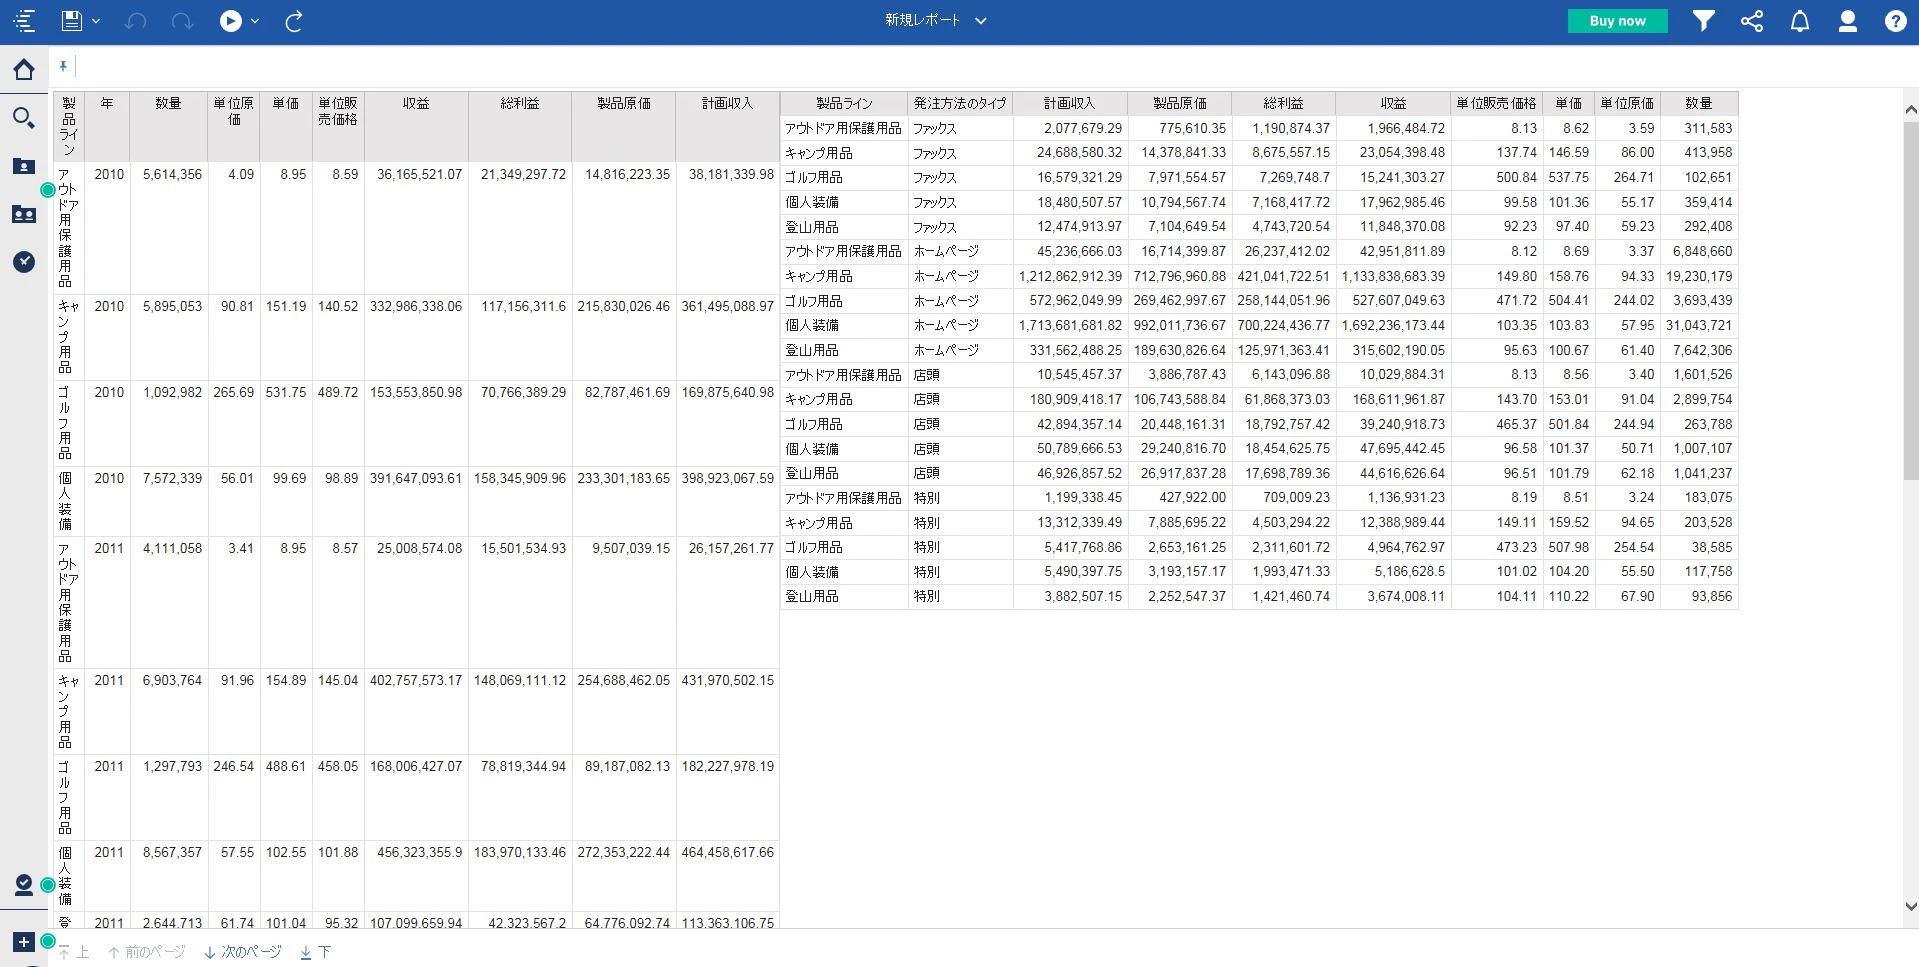Click the Save icon
The height and width of the screenshot is (967, 1919).
click(71, 21)
